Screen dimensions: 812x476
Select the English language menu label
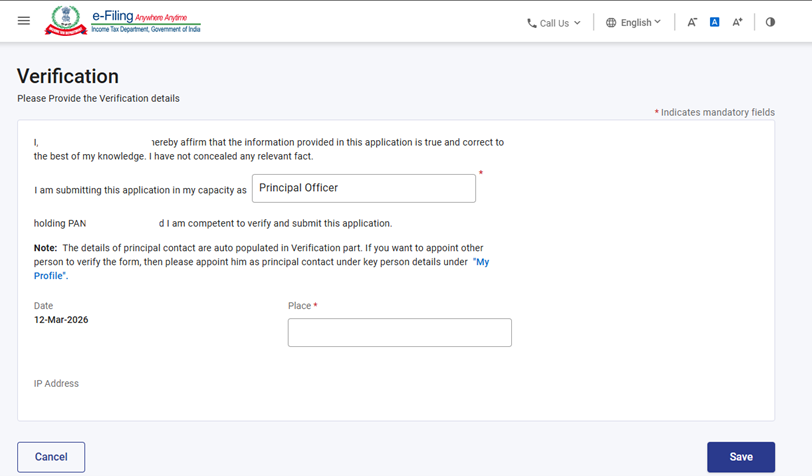click(x=636, y=23)
